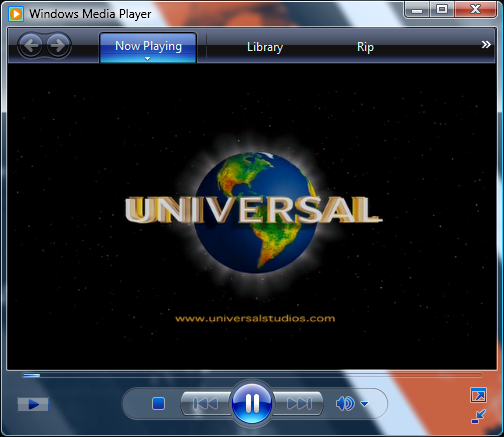Click the Windows Media Player title icon
504x437 pixels.
16,14
